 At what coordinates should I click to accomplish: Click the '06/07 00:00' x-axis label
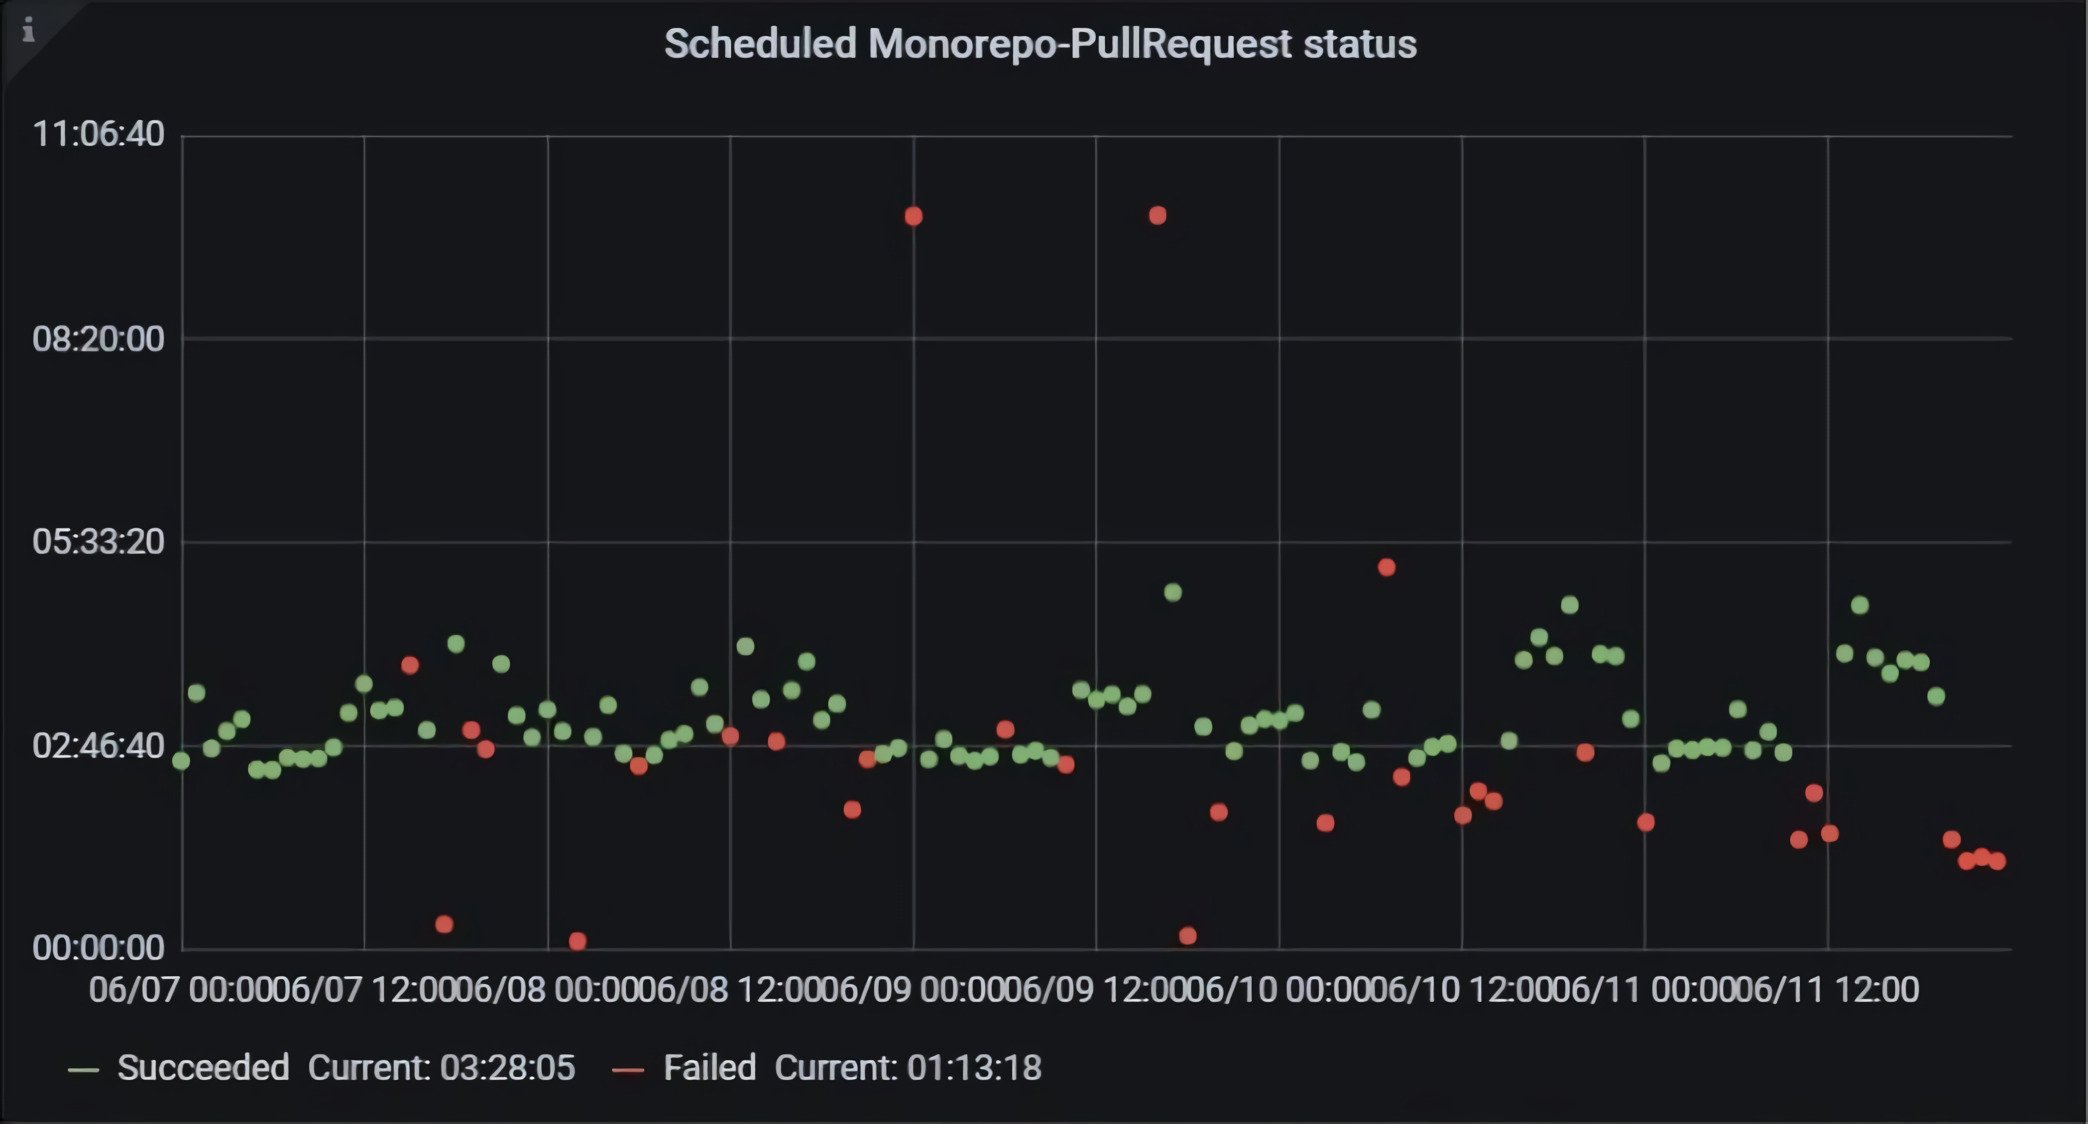[180, 990]
